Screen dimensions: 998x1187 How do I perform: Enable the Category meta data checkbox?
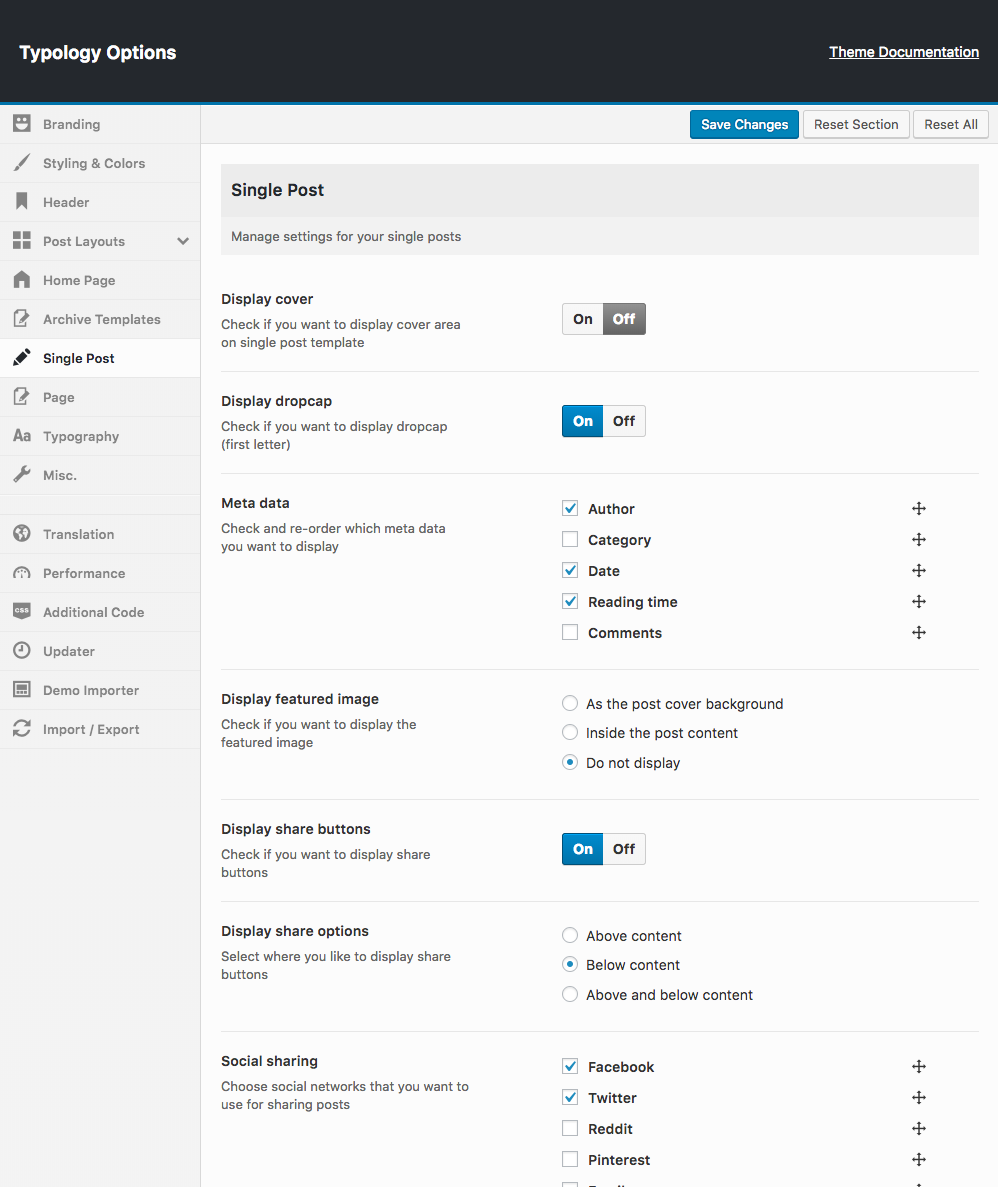coord(570,540)
